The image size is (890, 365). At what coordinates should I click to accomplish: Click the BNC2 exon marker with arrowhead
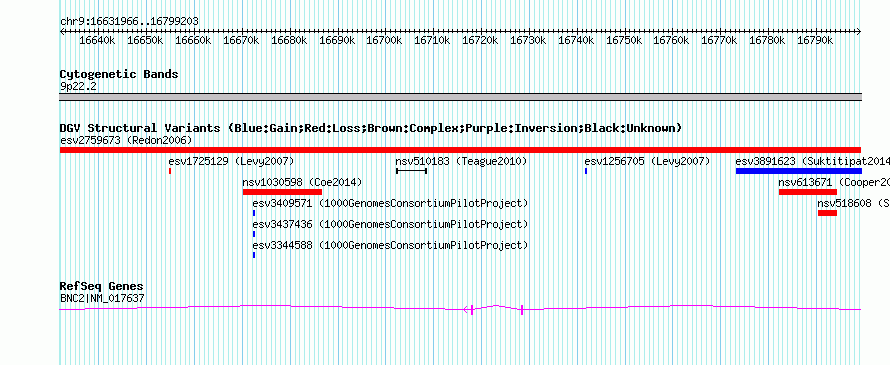coord(469,309)
